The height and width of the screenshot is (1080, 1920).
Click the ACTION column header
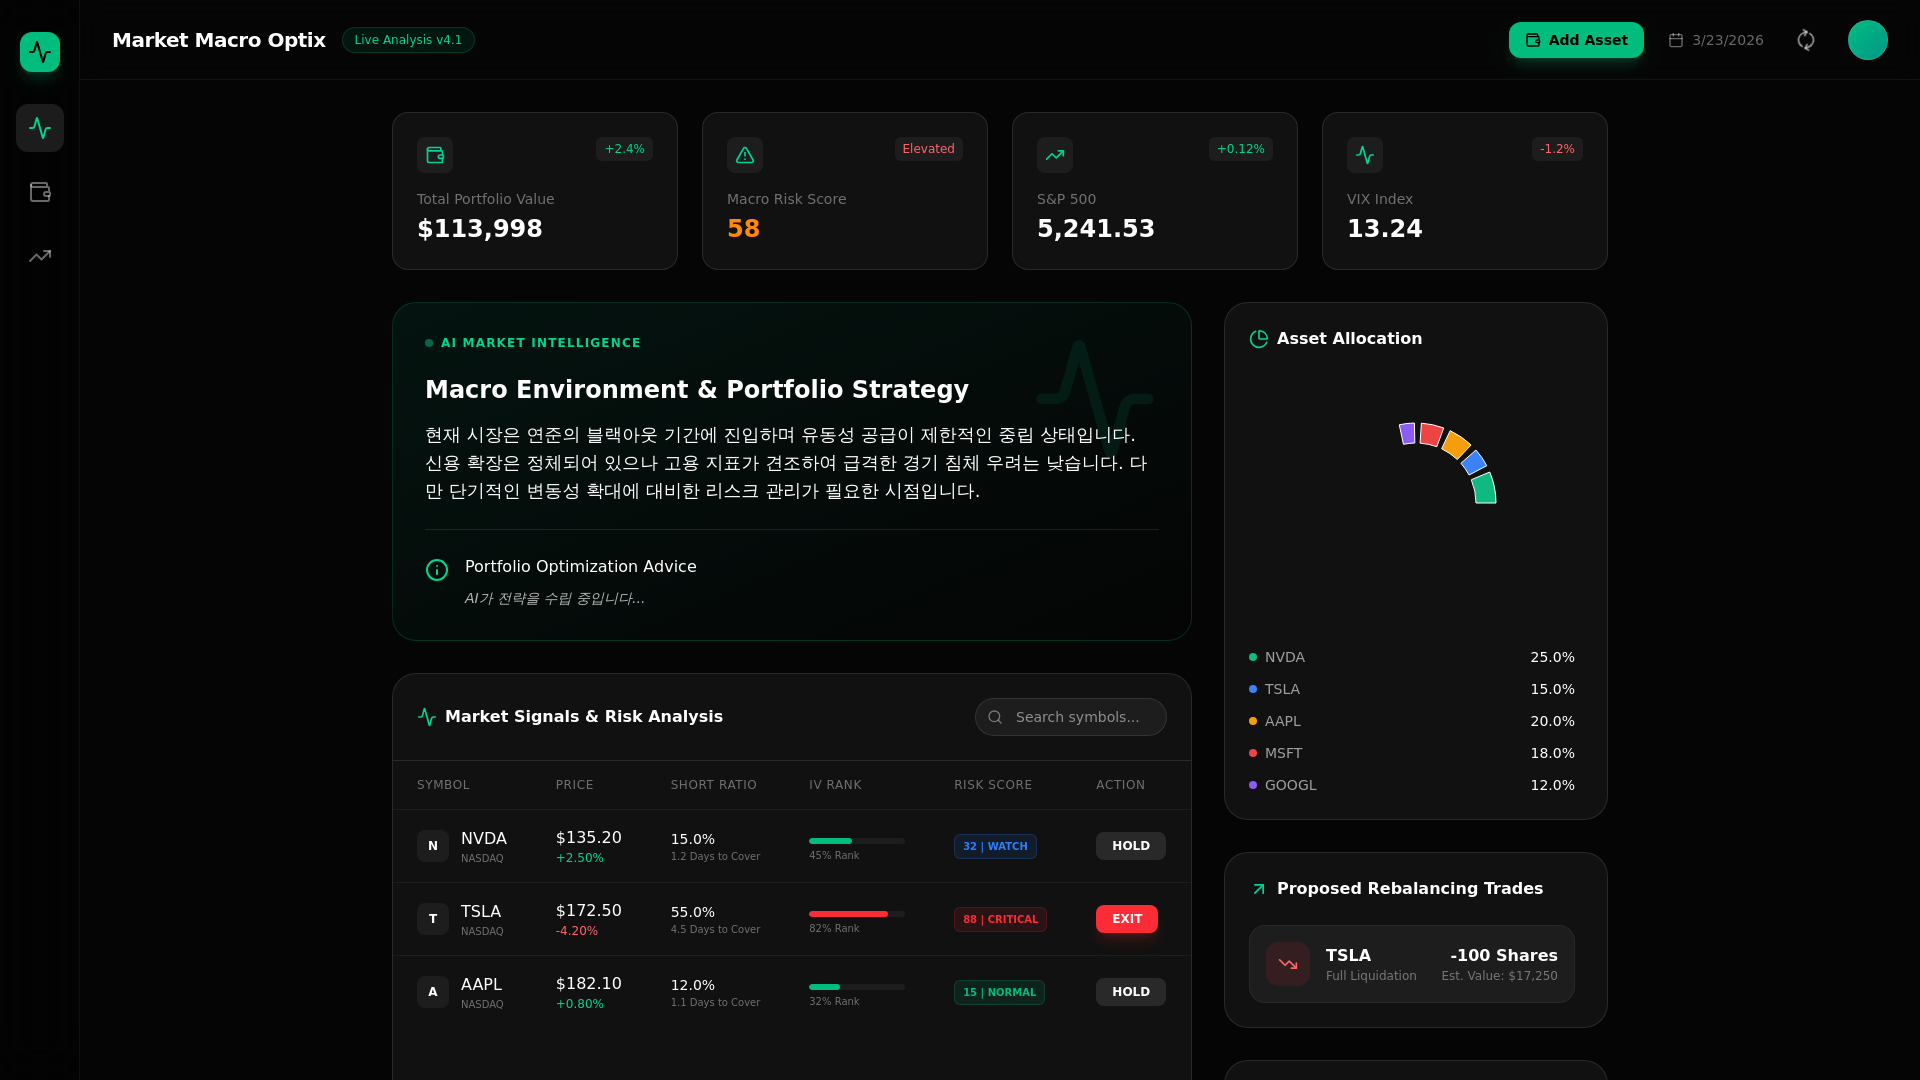pyautogui.click(x=1120, y=785)
